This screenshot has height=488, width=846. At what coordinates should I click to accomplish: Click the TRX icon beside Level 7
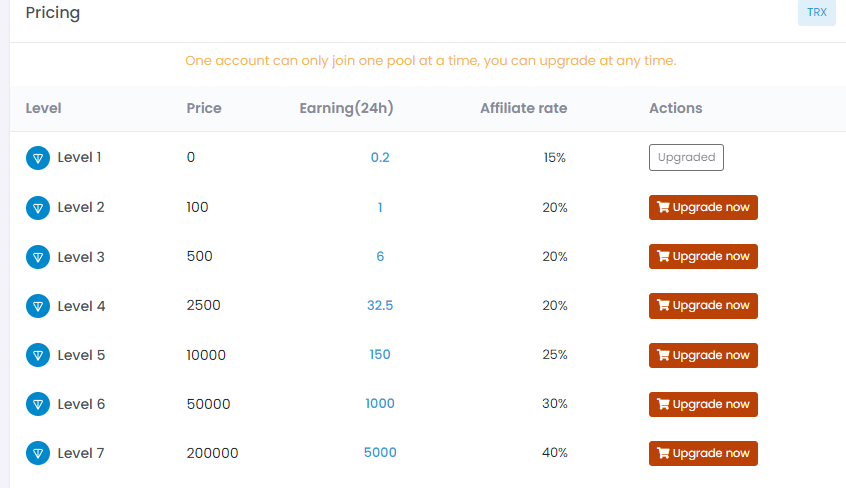tap(38, 453)
